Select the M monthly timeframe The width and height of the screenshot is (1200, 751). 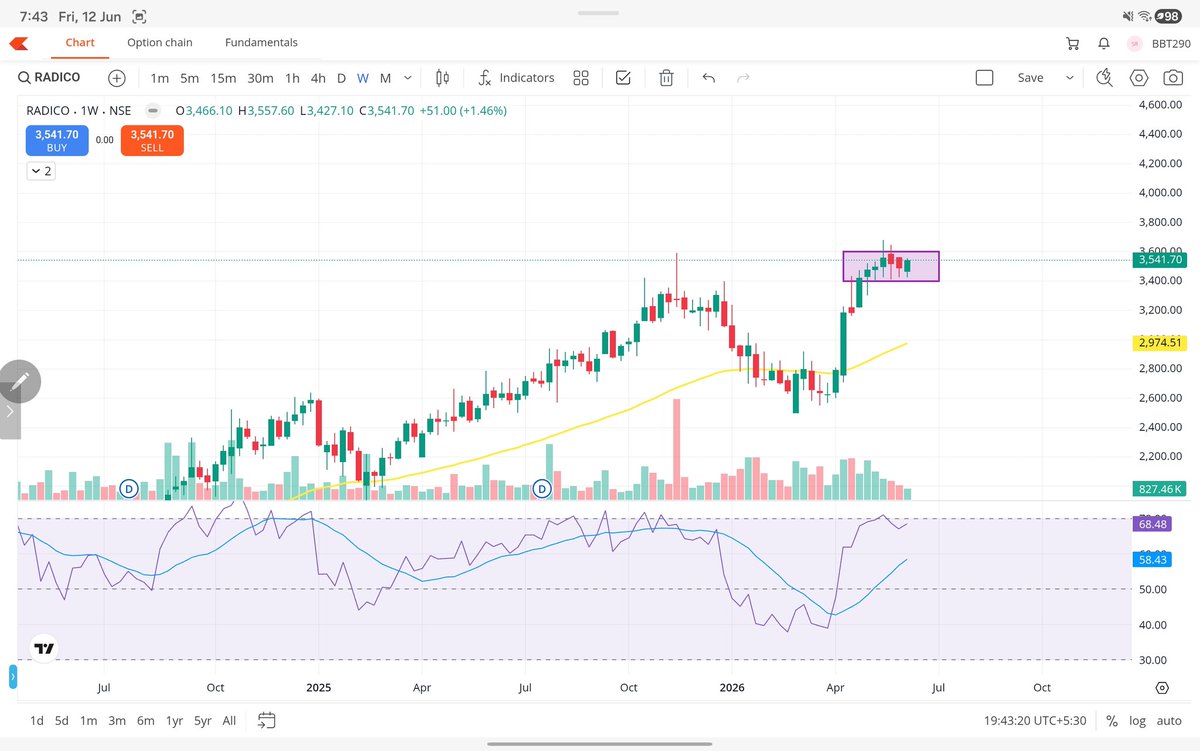[386, 77]
